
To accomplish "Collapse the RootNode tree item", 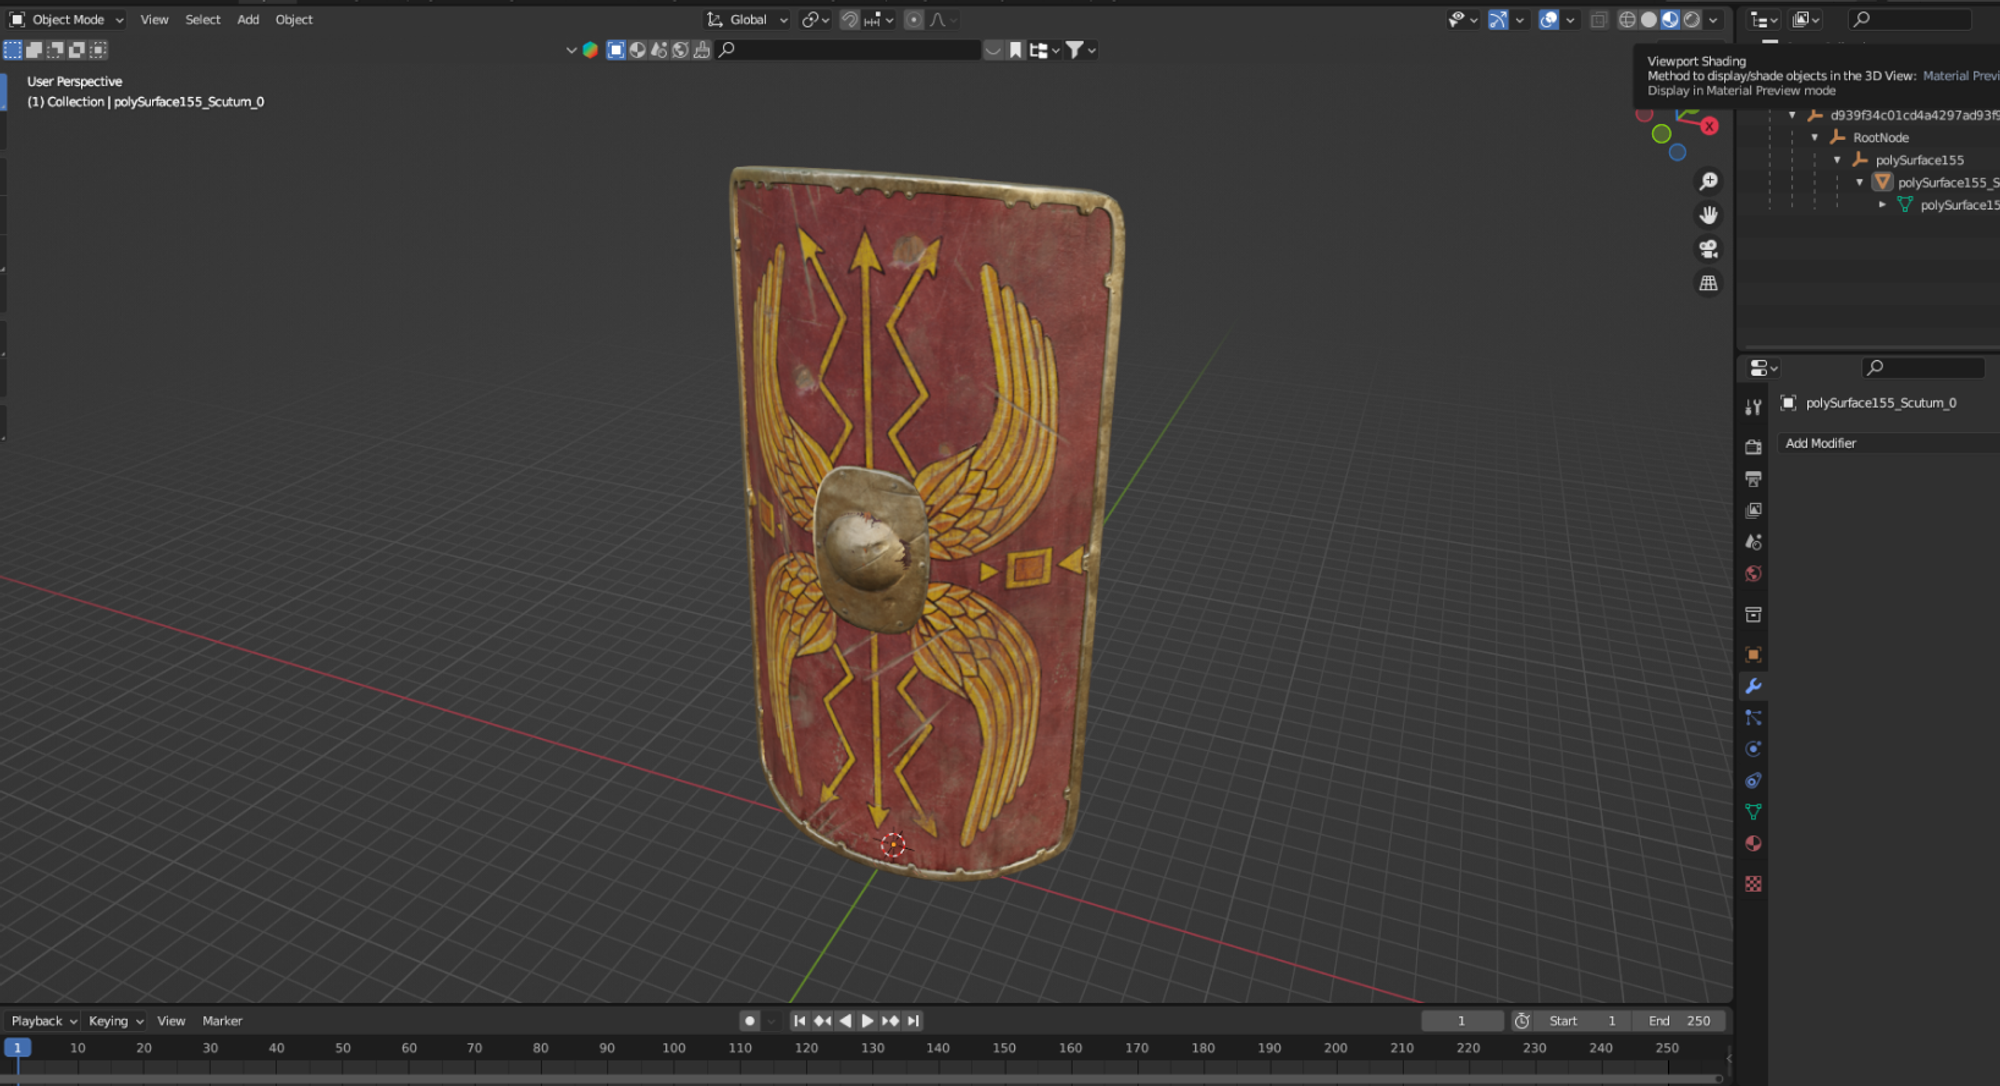I will click(x=1815, y=138).
